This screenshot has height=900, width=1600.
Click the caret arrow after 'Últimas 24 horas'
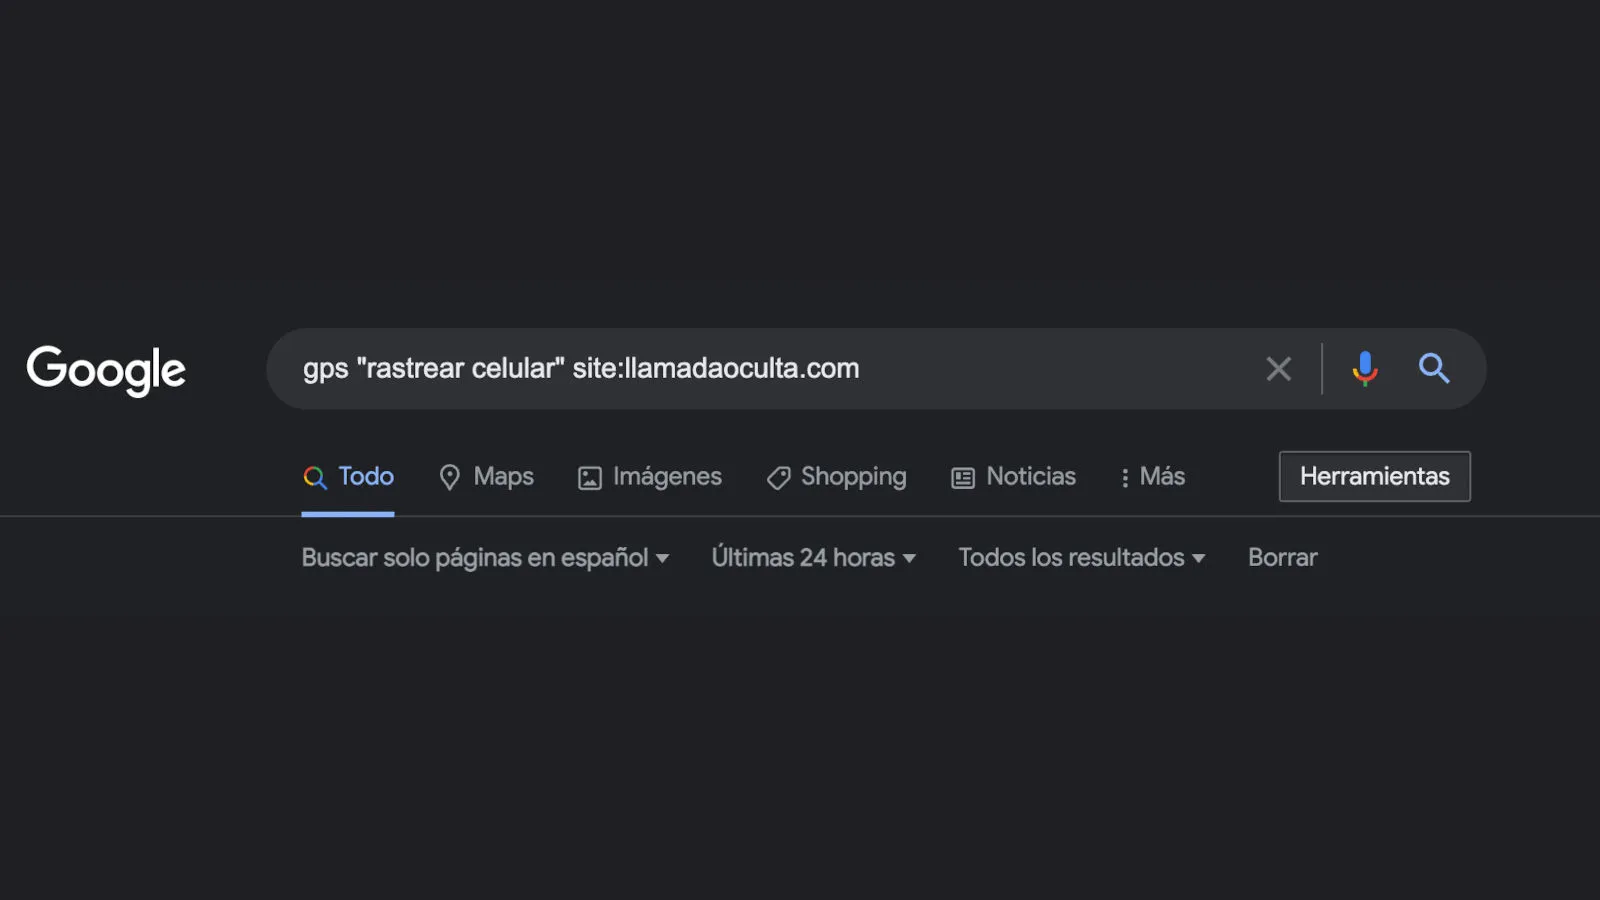click(909, 559)
